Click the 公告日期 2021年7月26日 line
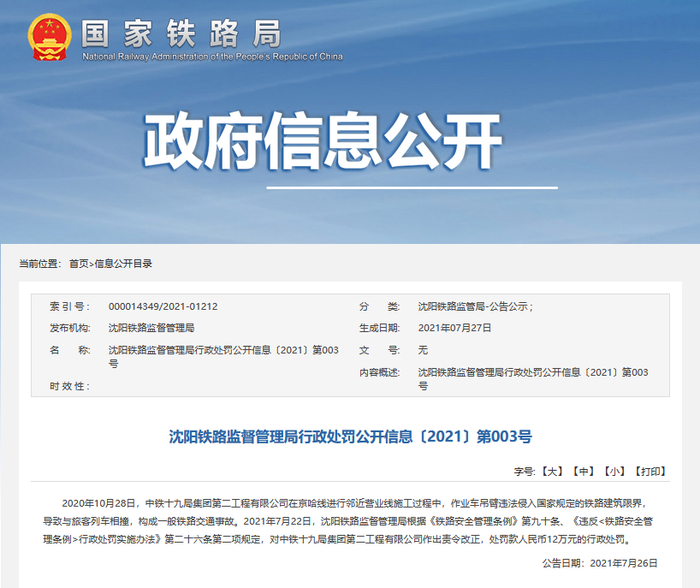 600,563
